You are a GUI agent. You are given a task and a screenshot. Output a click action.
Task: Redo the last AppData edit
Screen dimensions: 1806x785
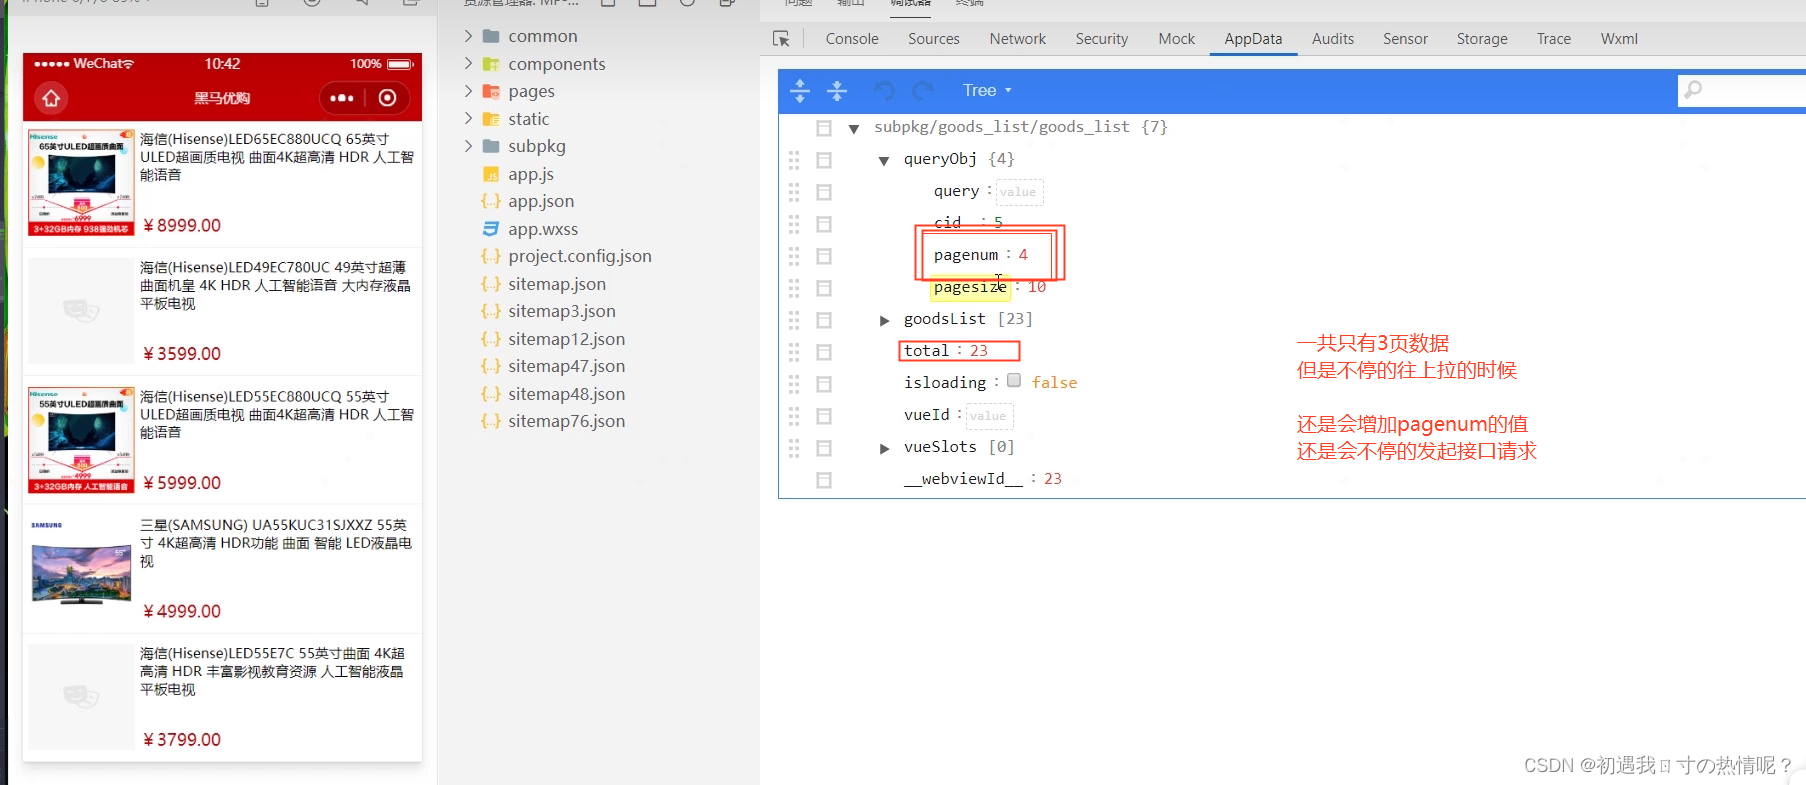tap(923, 90)
